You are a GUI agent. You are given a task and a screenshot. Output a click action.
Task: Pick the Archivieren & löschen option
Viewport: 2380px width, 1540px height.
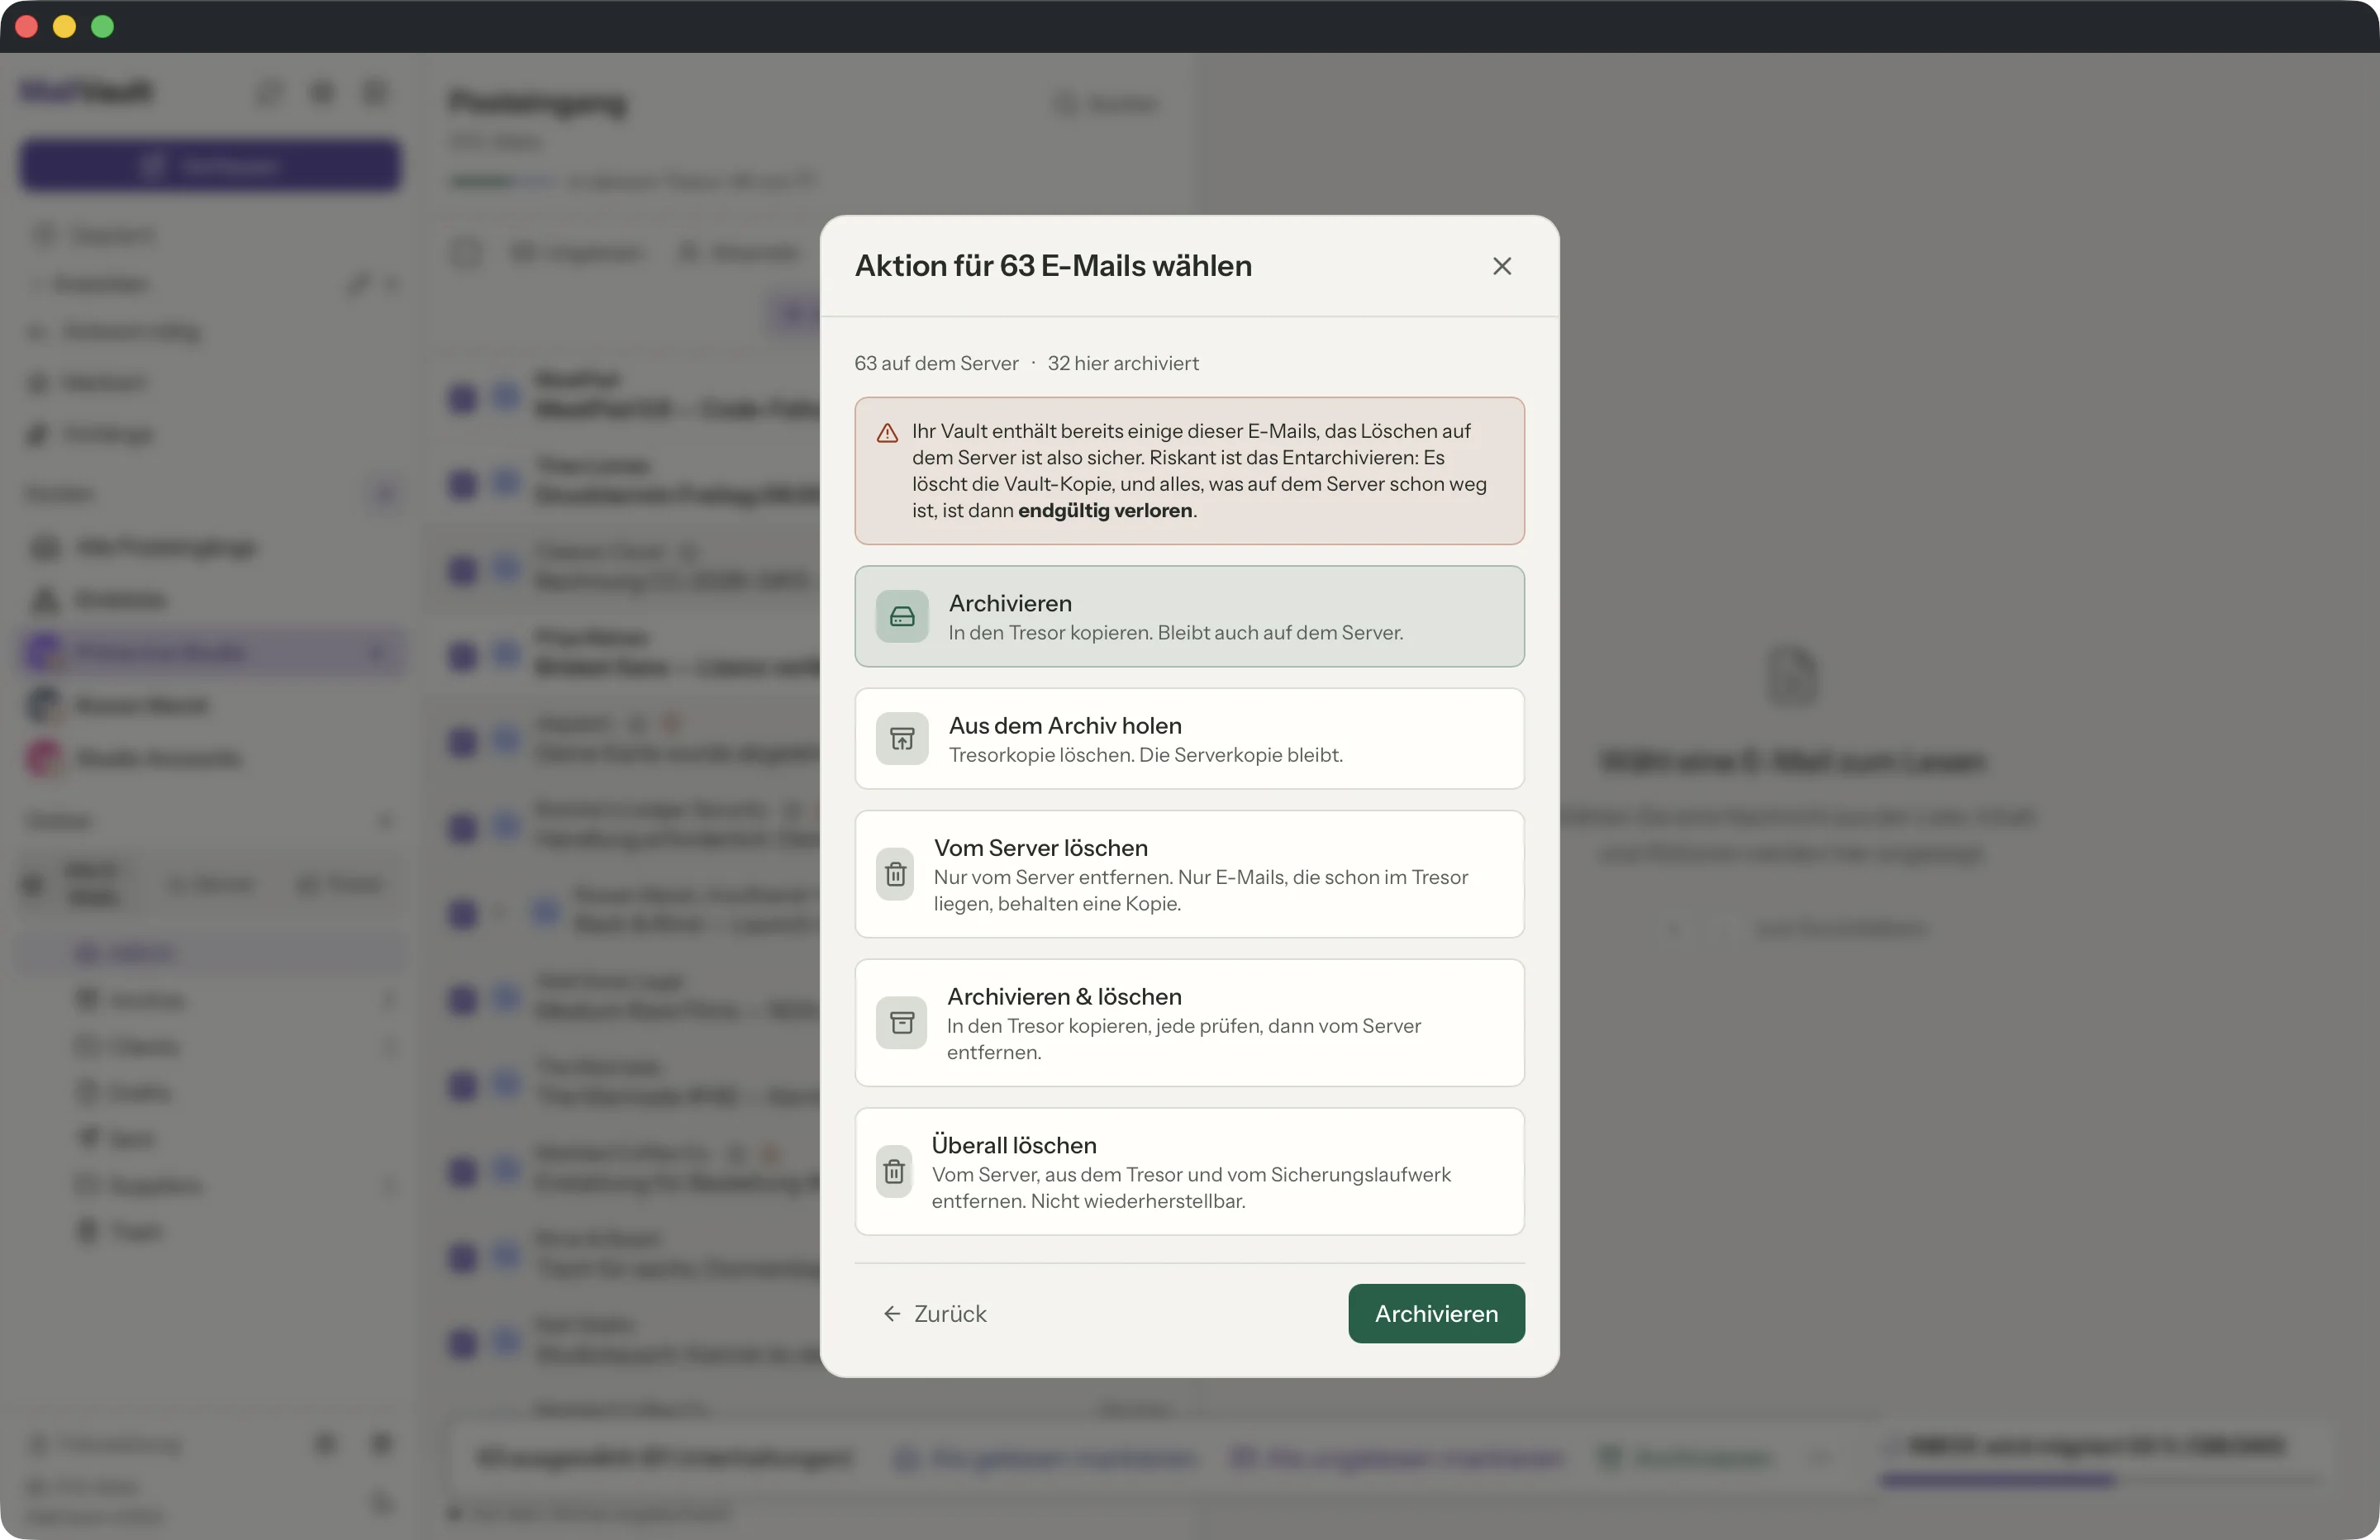(1189, 1023)
